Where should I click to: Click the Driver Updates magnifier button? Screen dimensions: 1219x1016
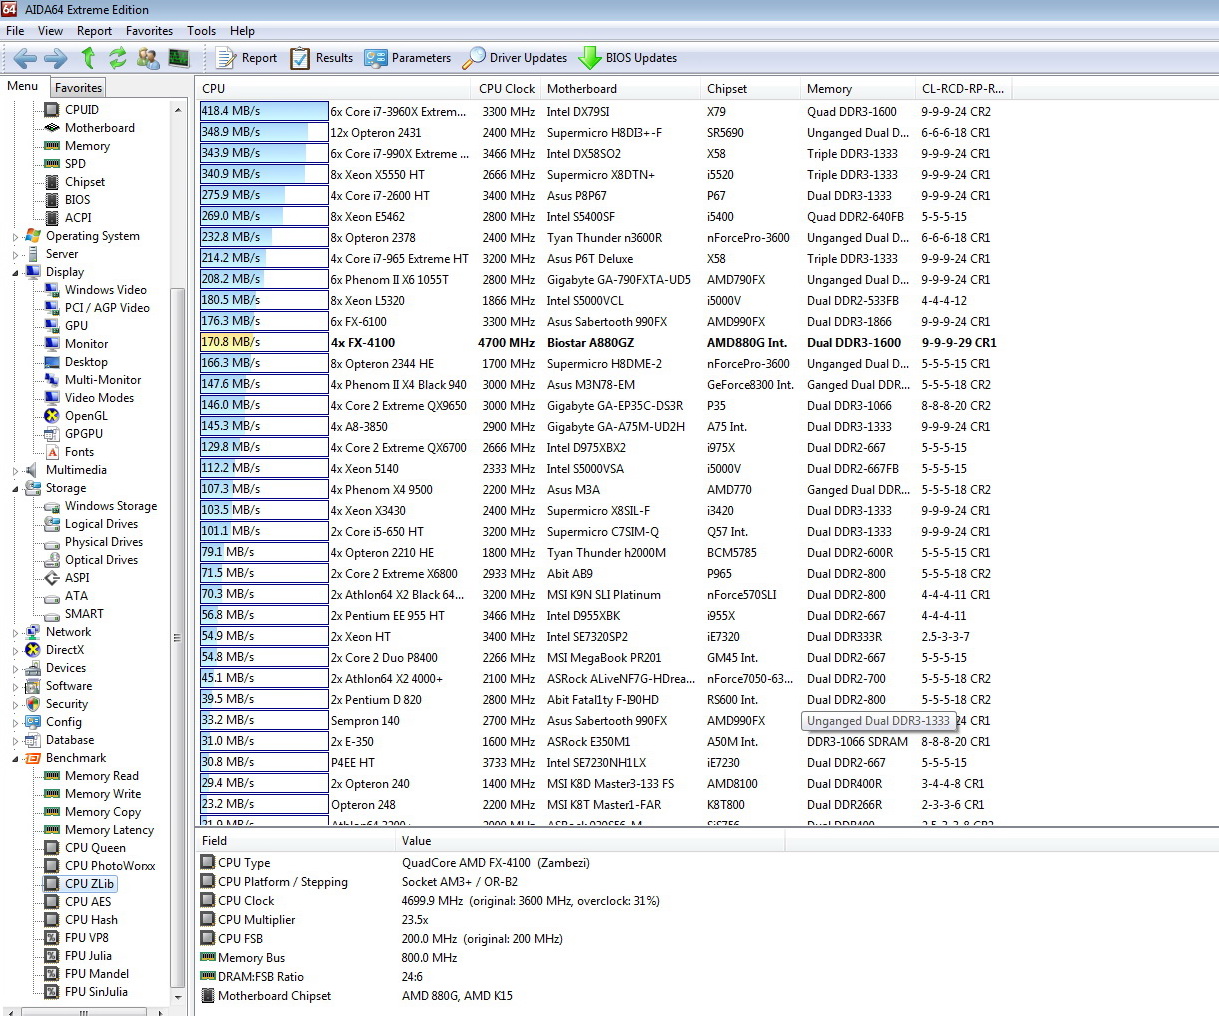pyautogui.click(x=515, y=58)
